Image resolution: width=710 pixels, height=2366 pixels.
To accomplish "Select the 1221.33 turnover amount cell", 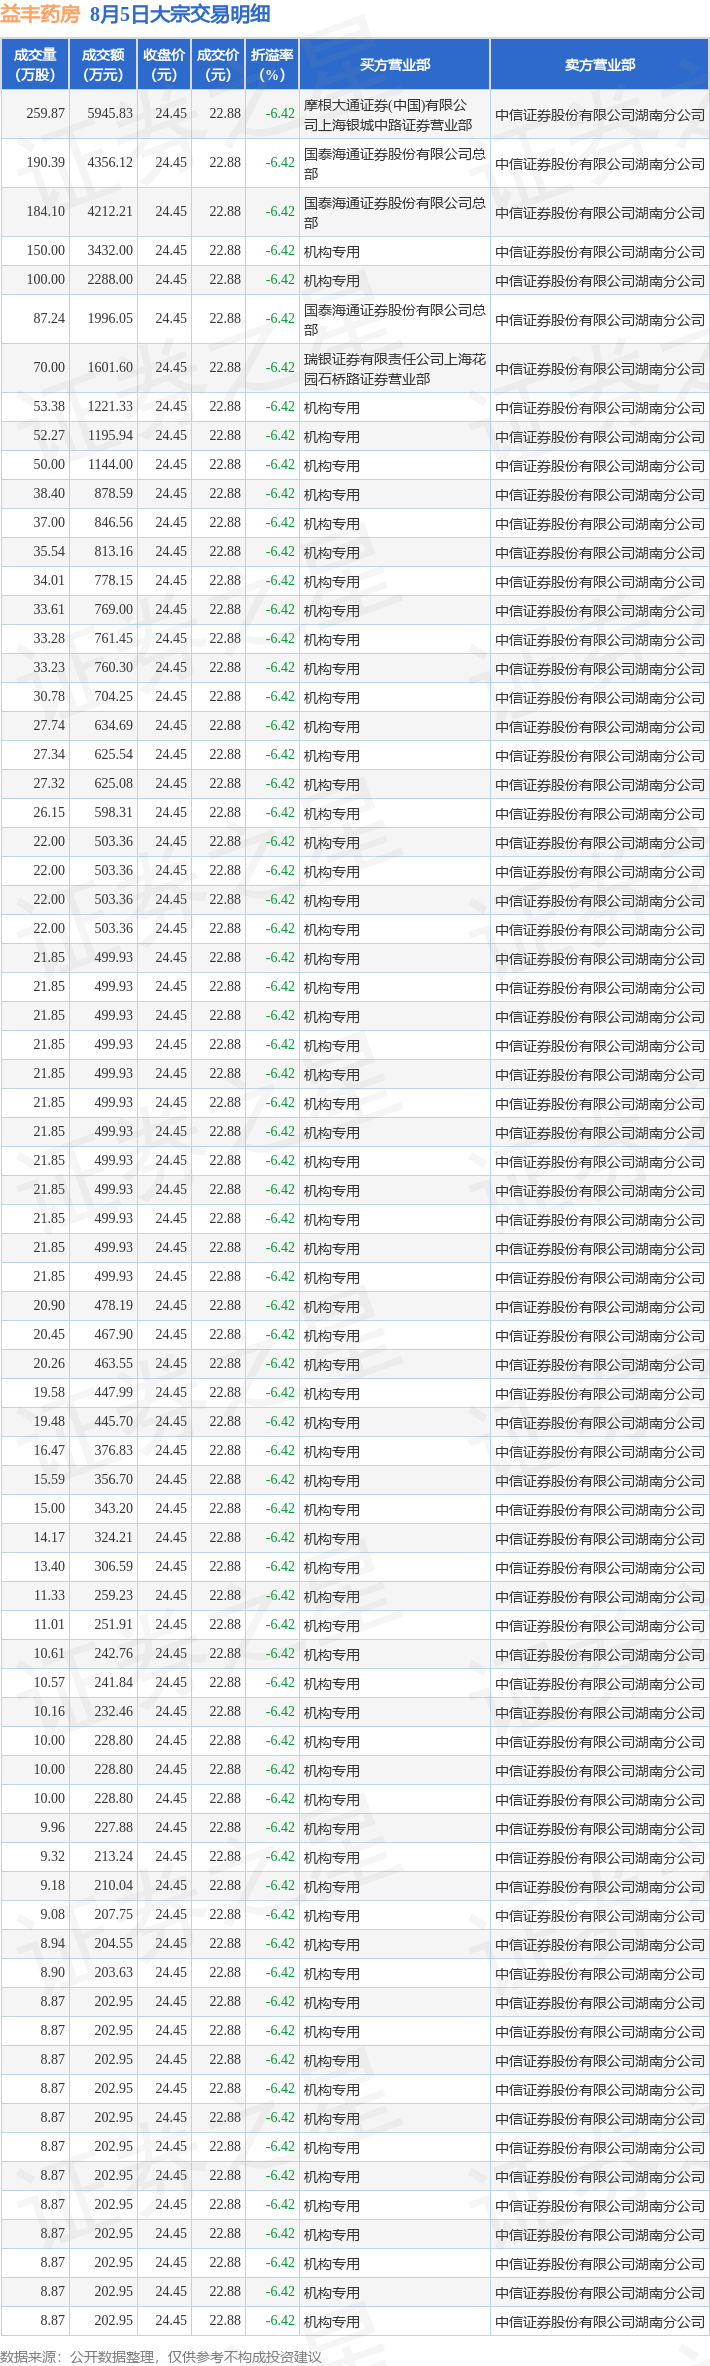I will (x=110, y=407).
